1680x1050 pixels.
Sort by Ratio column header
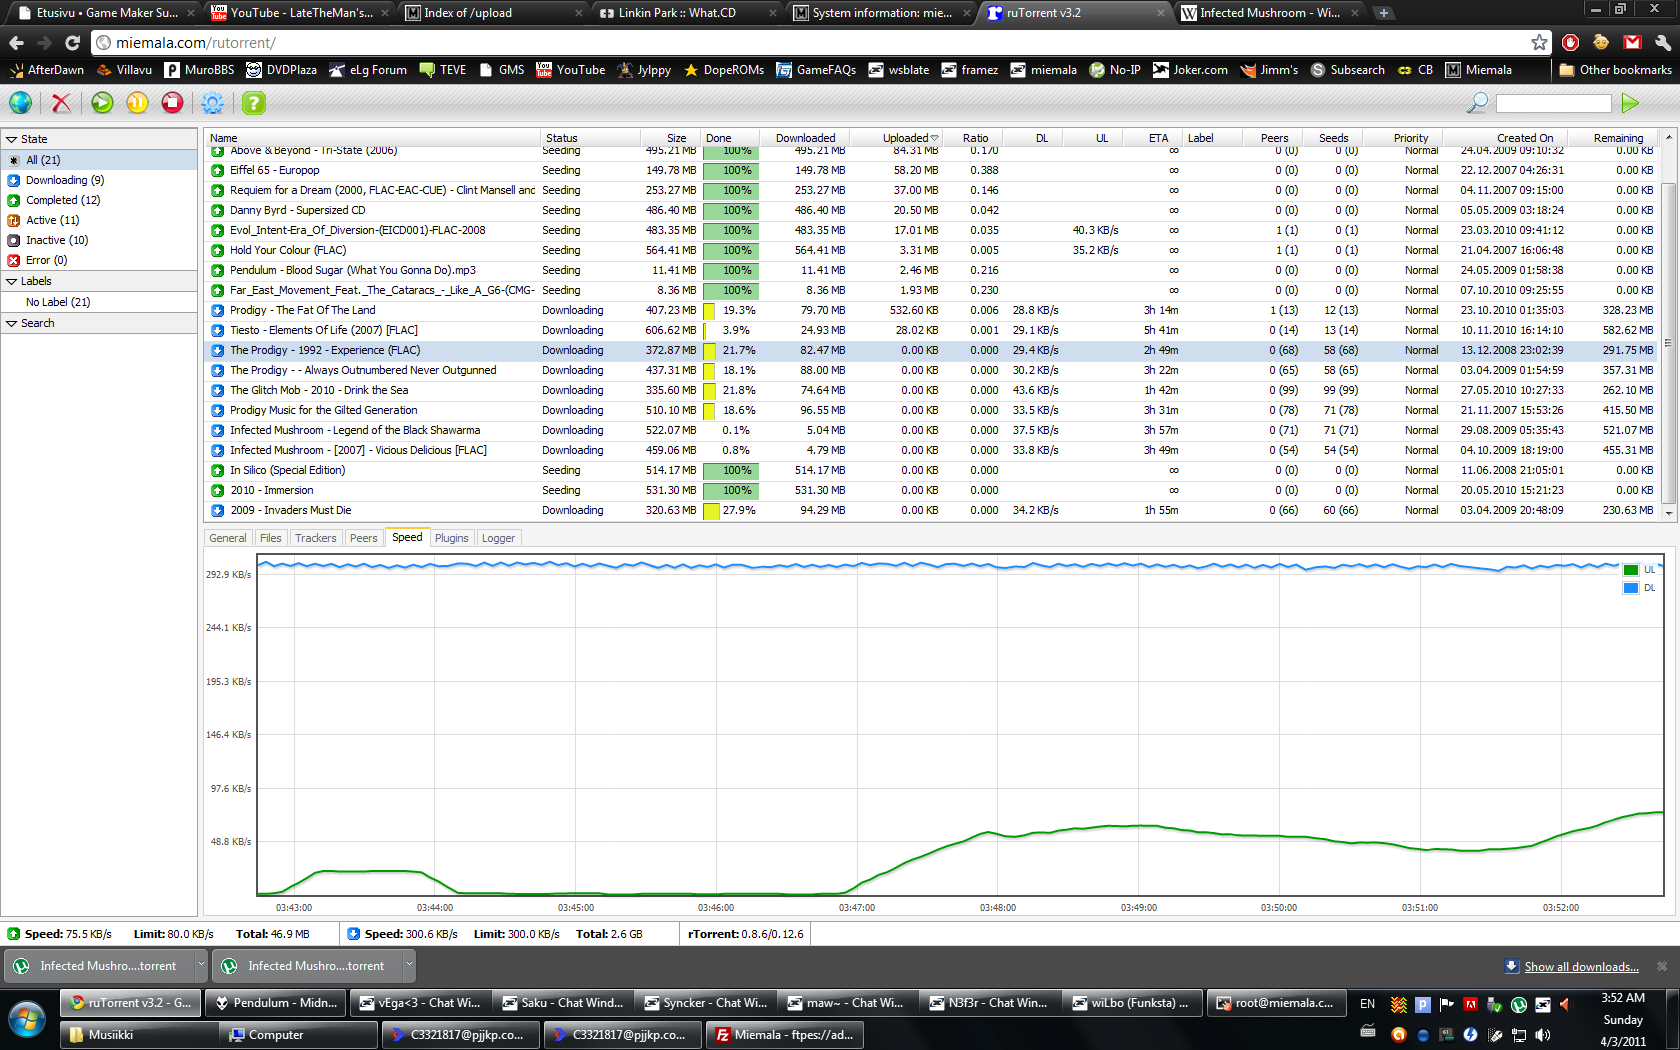pyautogui.click(x=975, y=138)
